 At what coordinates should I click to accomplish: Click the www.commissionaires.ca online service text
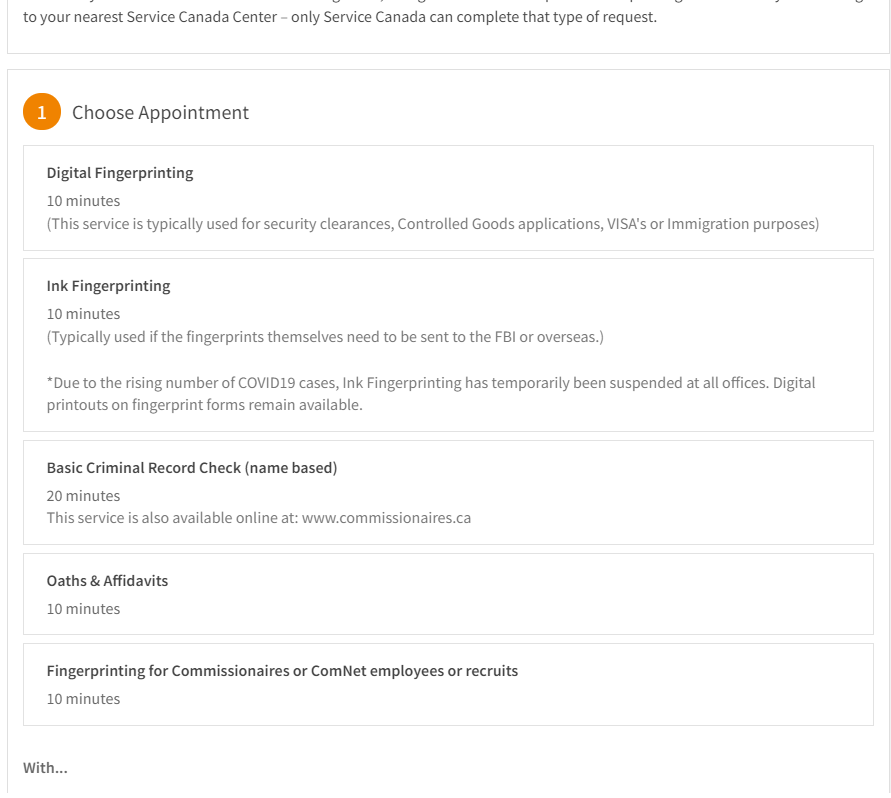point(386,518)
